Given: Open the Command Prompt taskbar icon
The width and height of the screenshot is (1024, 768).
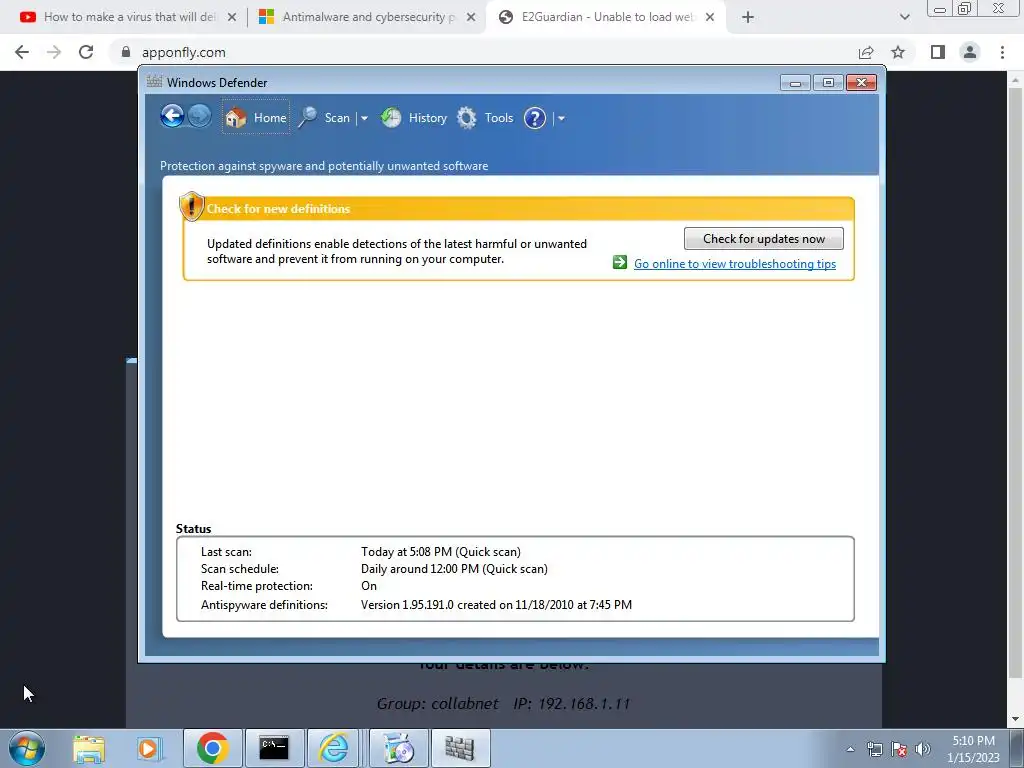Looking at the screenshot, I should (x=274, y=748).
